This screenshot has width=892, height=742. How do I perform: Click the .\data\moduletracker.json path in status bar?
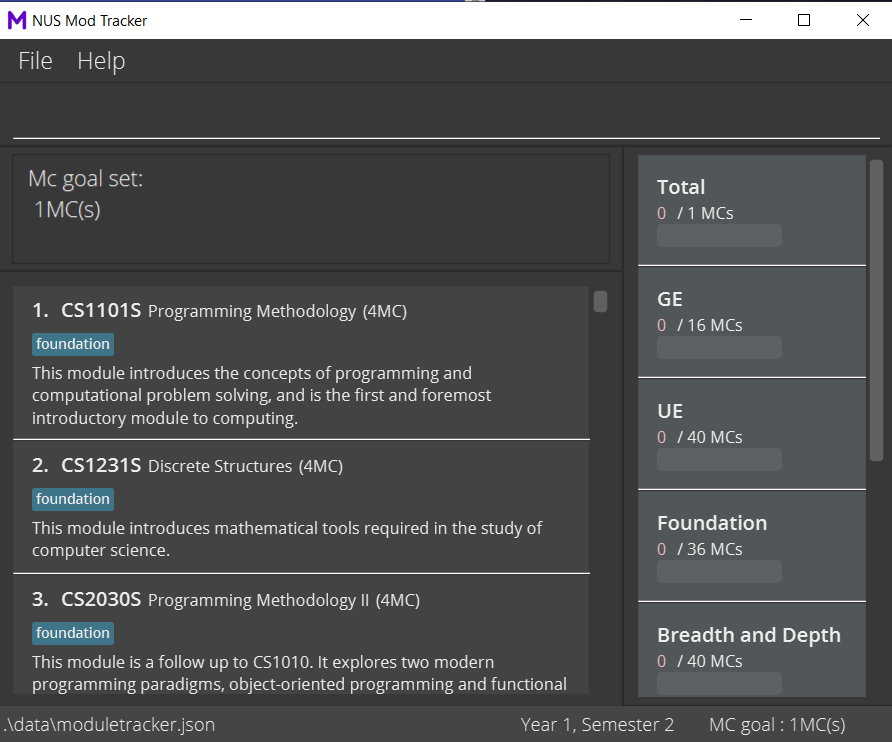click(109, 725)
